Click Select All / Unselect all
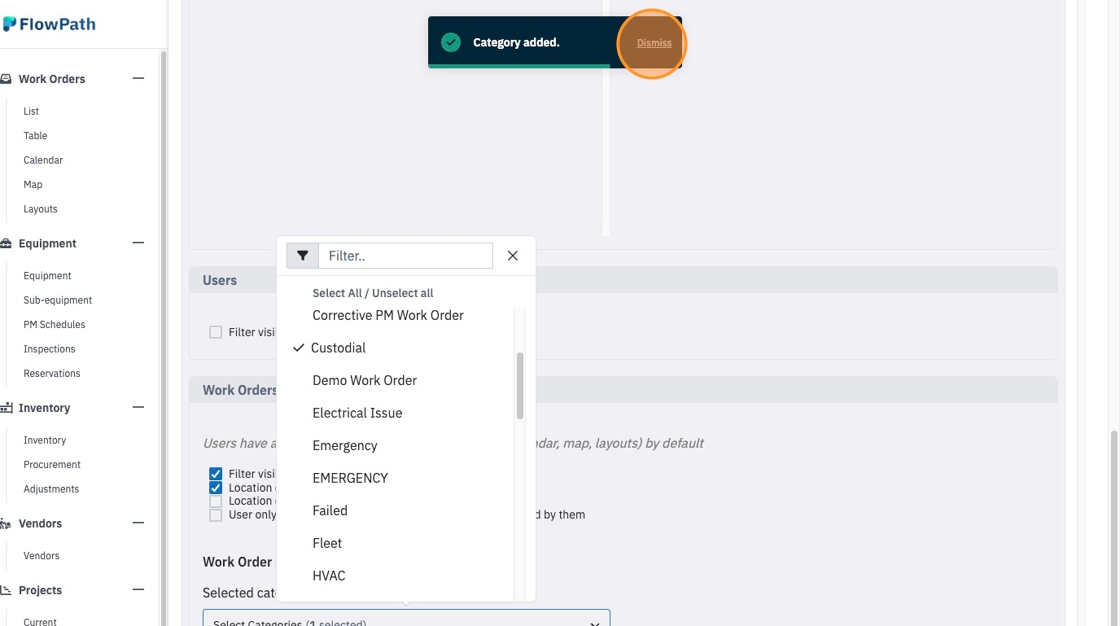 (x=373, y=293)
